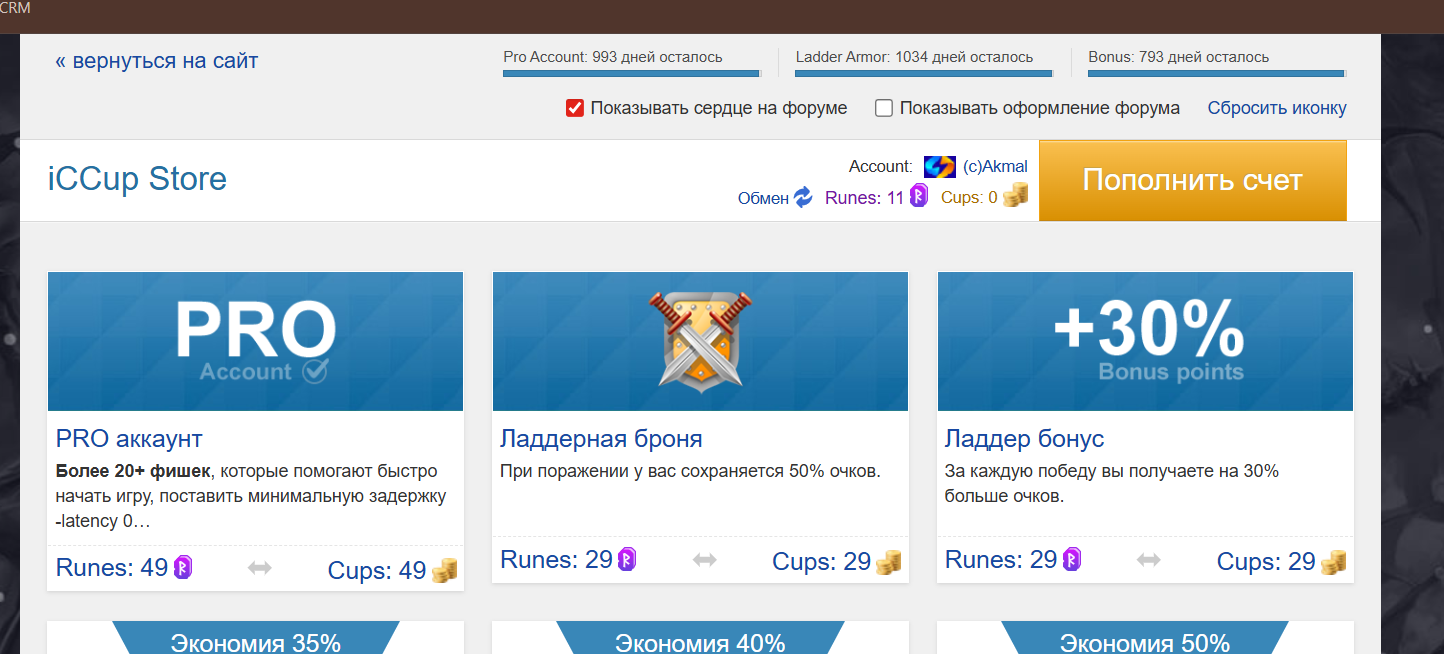Click the exchange arrows icon next to Обмен
The width and height of the screenshot is (1444, 654).
click(804, 197)
